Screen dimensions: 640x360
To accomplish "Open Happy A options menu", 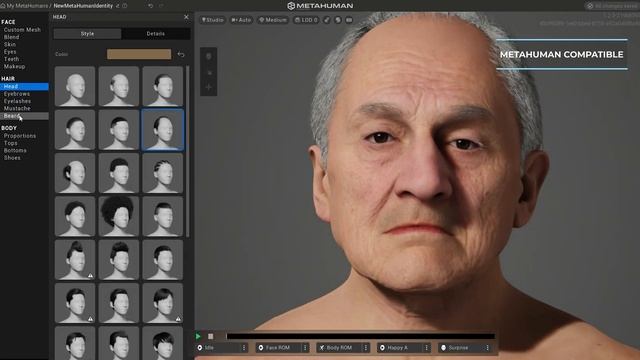I will pyautogui.click(x=427, y=348).
